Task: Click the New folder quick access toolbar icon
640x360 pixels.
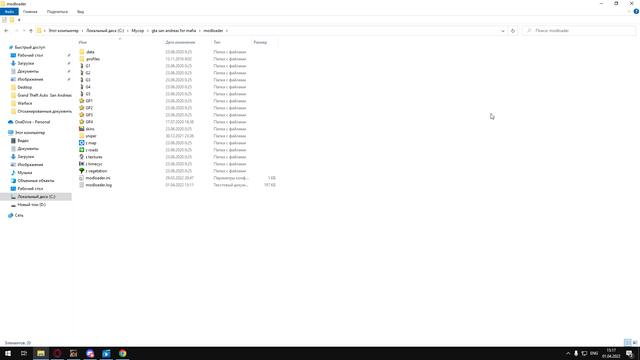Action: pyautogui.click(x=12, y=20)
